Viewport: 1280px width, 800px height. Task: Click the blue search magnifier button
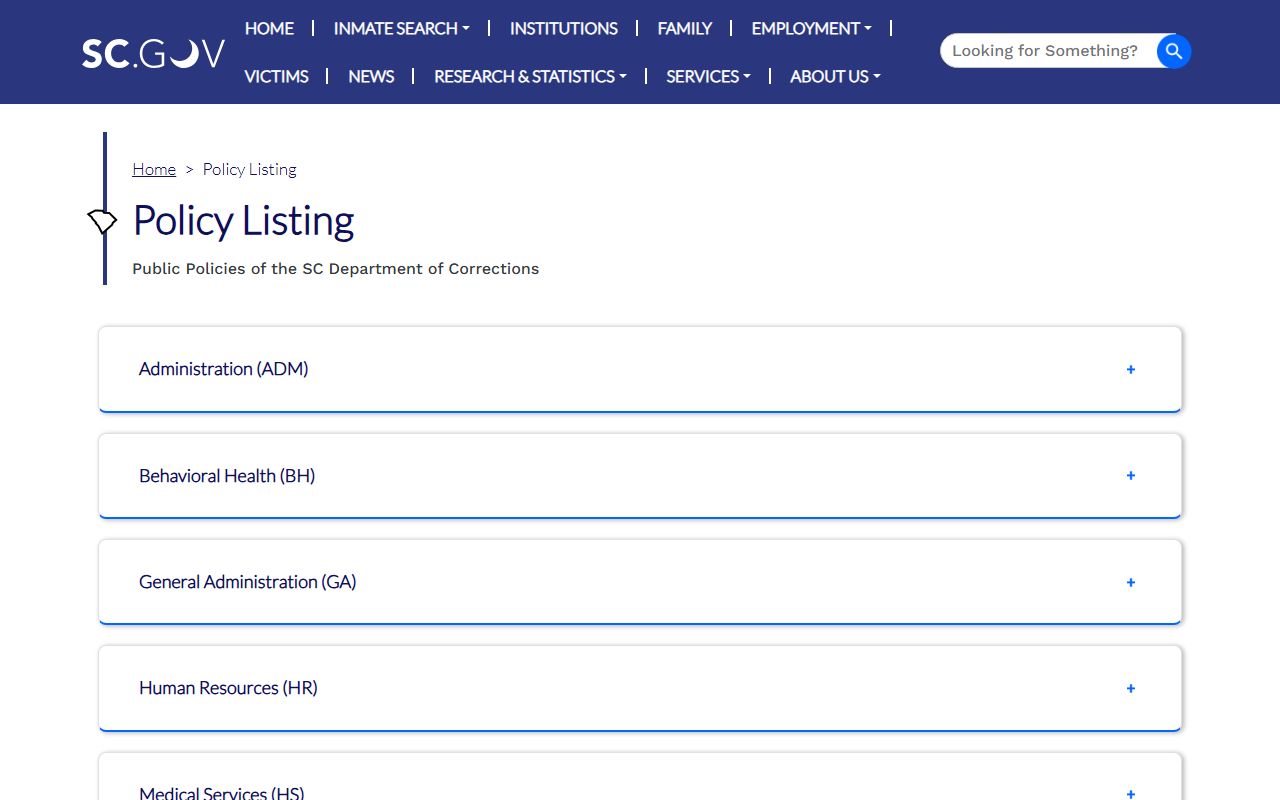[x=1174, y=51]
